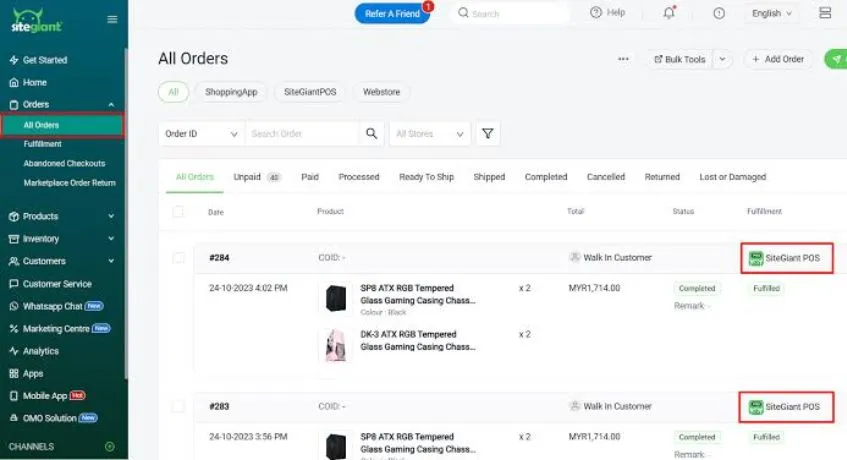Viewport: 847px width, 460px height.
Task: Click the magnifier search order button
Action: [371, 133]
